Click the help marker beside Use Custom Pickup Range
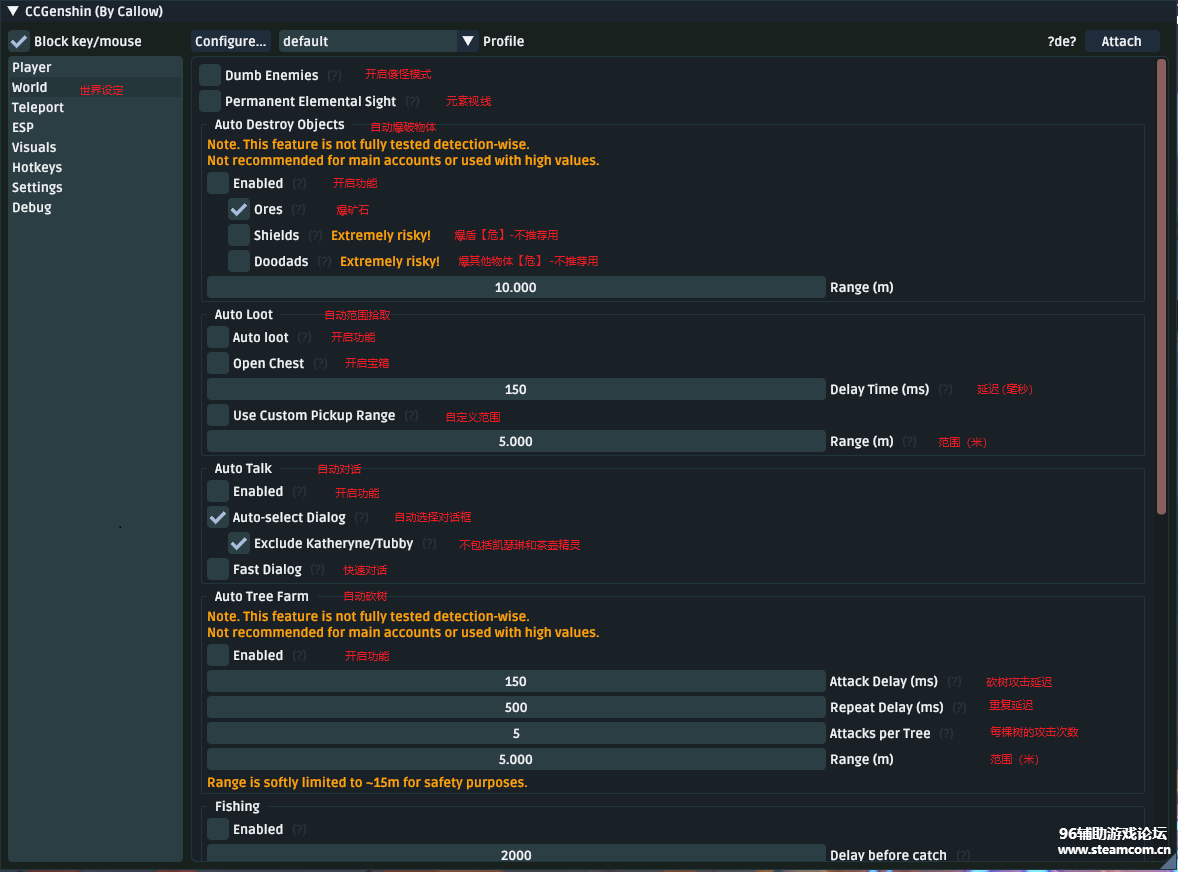 click(411, 416)
